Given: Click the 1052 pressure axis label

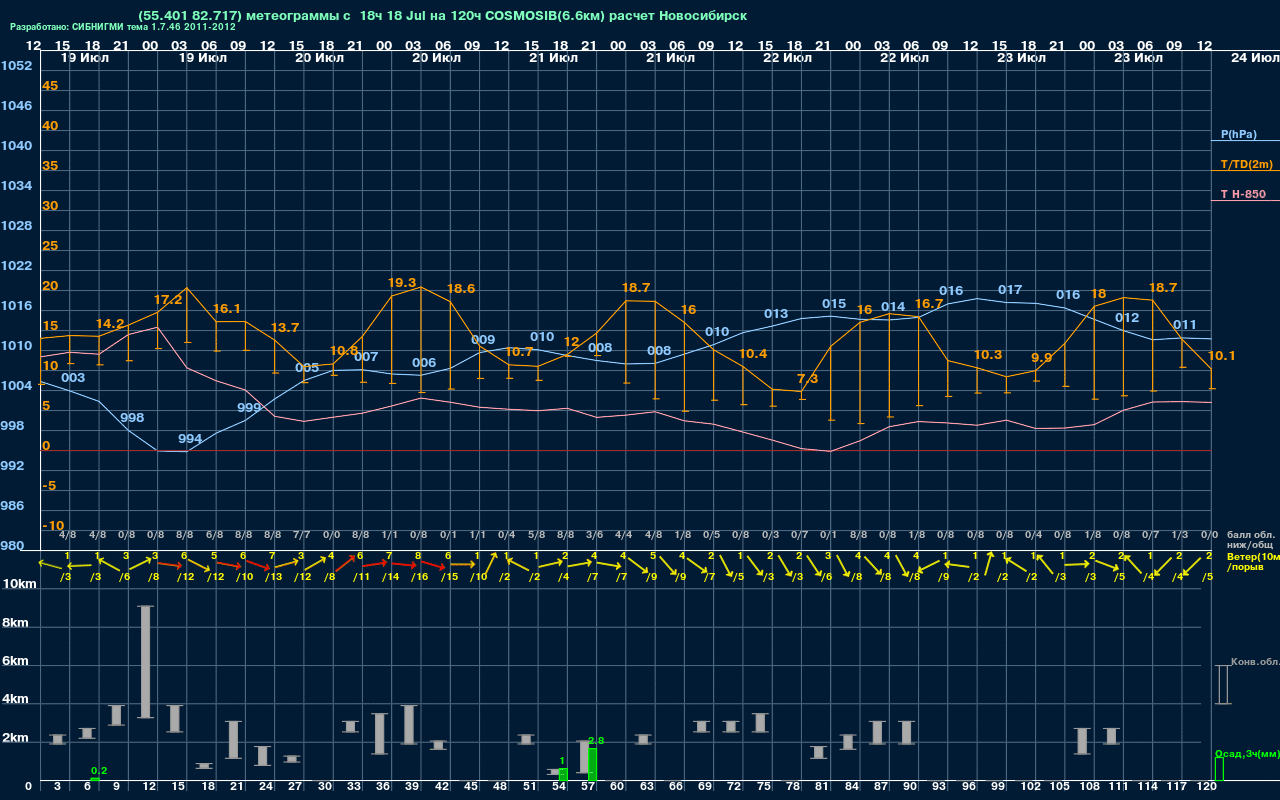Looking at the screenshot, I should pos(16,66).
